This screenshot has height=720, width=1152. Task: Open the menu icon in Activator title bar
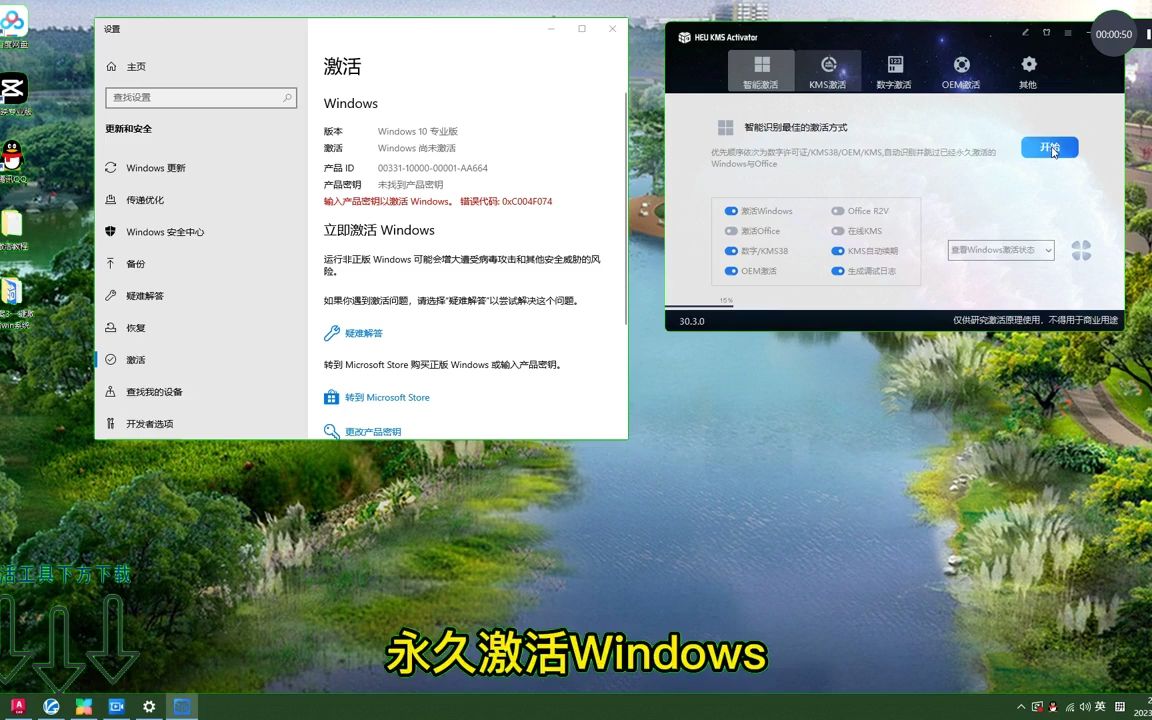(1068, 33)
